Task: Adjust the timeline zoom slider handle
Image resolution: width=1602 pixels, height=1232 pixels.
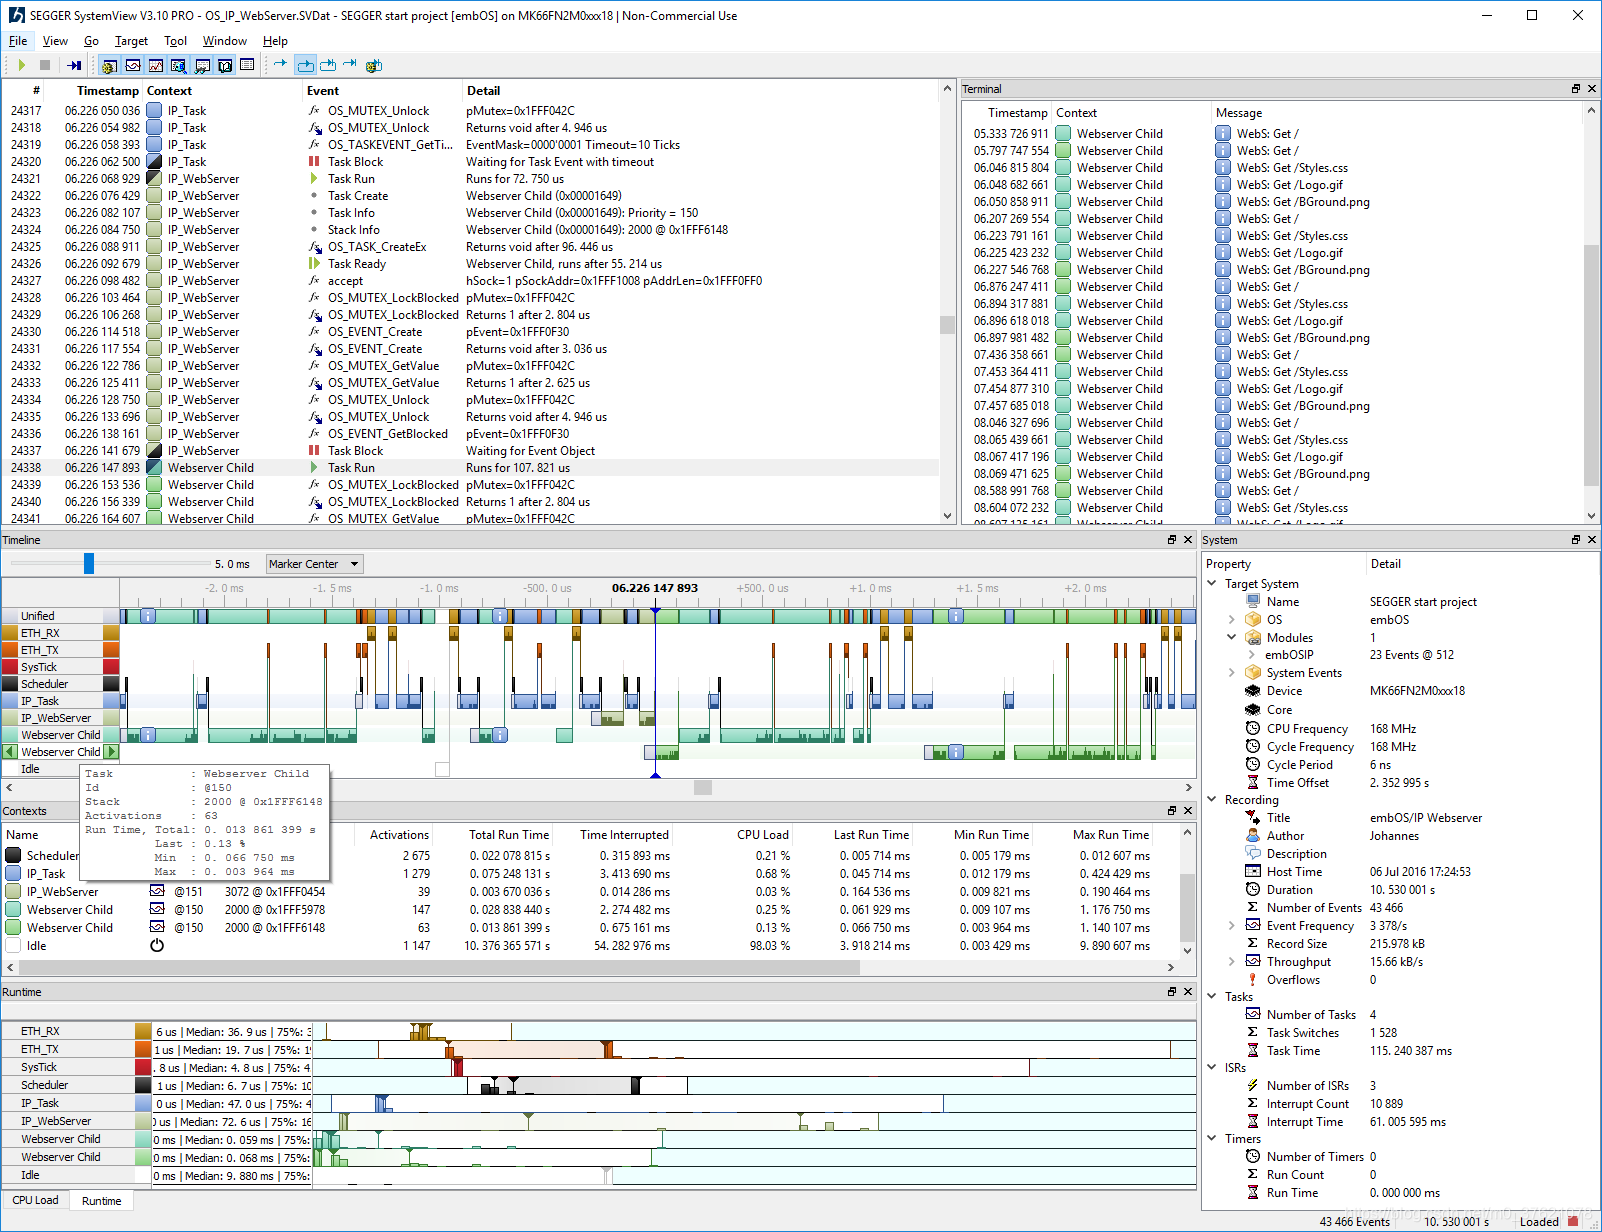Action: pyautogui.click(x=89, y=564)
